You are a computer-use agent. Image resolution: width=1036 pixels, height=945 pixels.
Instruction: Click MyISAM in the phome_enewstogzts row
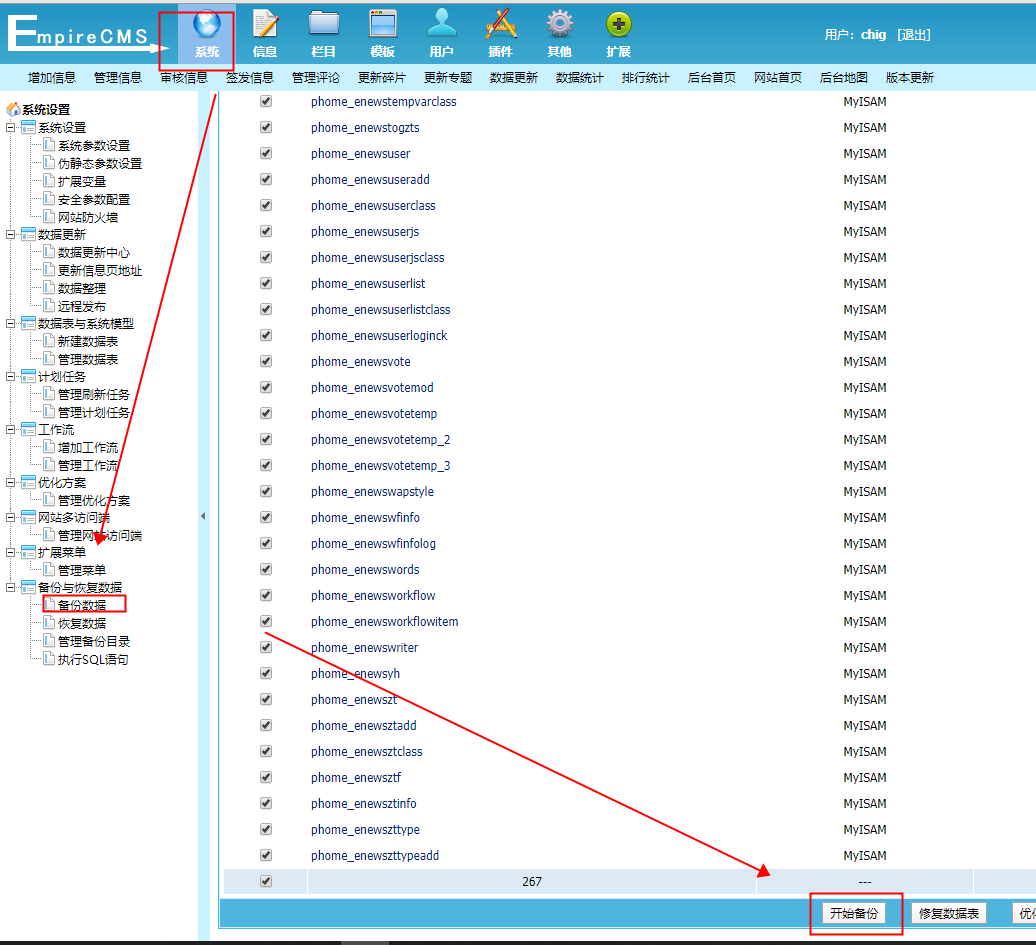865,128
